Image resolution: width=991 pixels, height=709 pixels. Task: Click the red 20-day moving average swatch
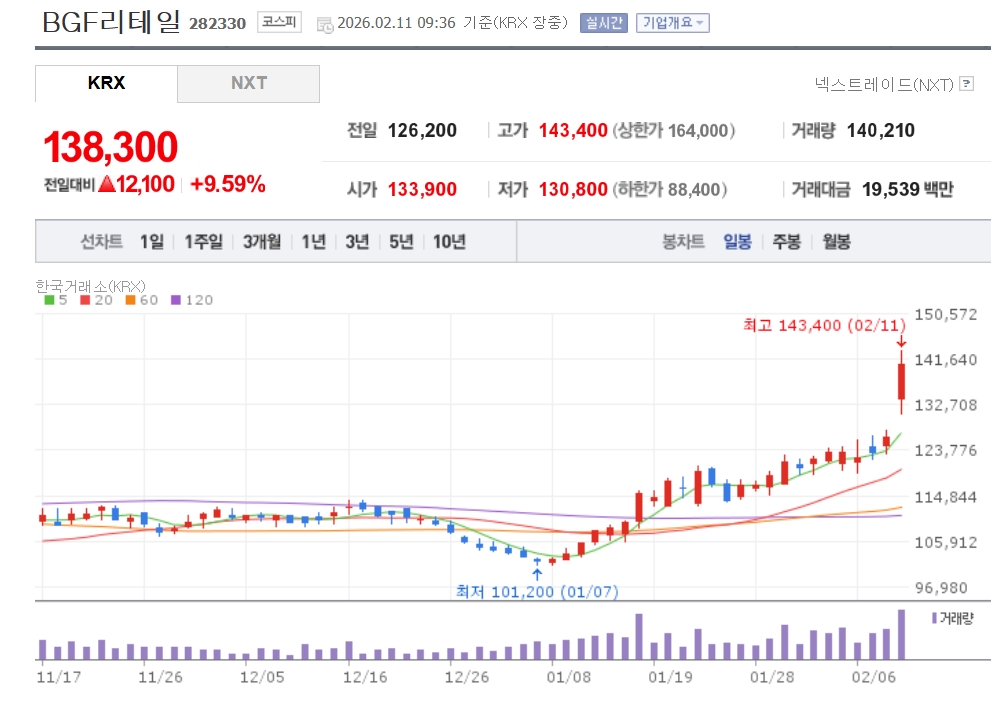tap(85, 300)
